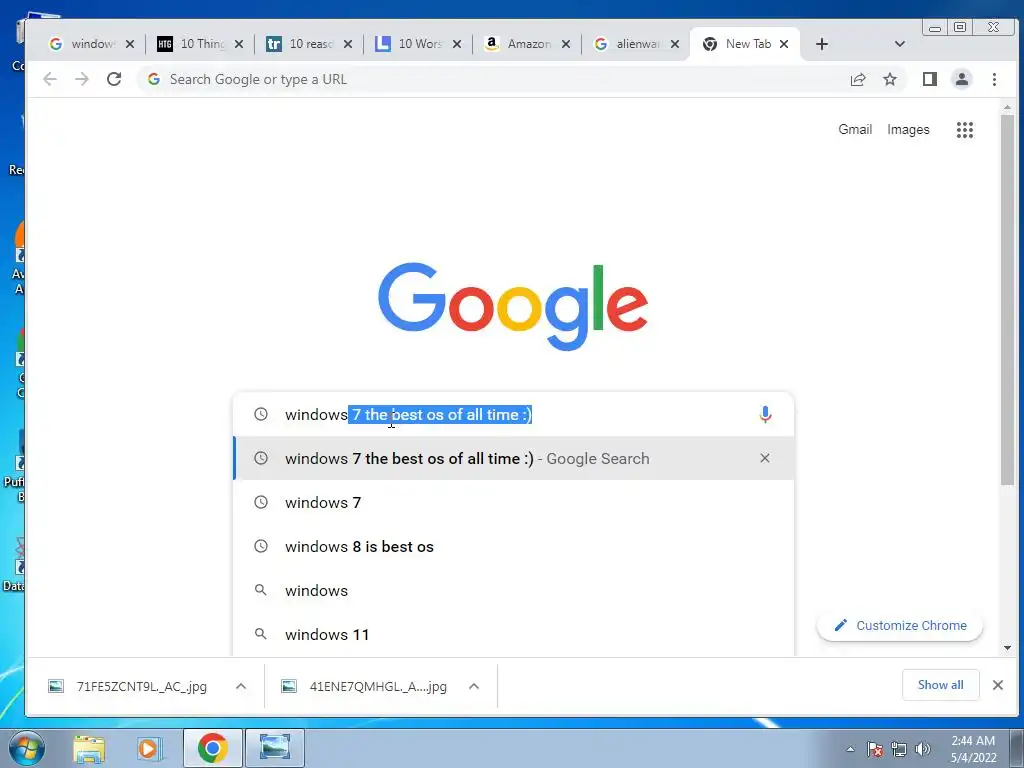The image size is (1024, 768).
Task: Expand the tab search chevron
Action: tap(899, 44)
